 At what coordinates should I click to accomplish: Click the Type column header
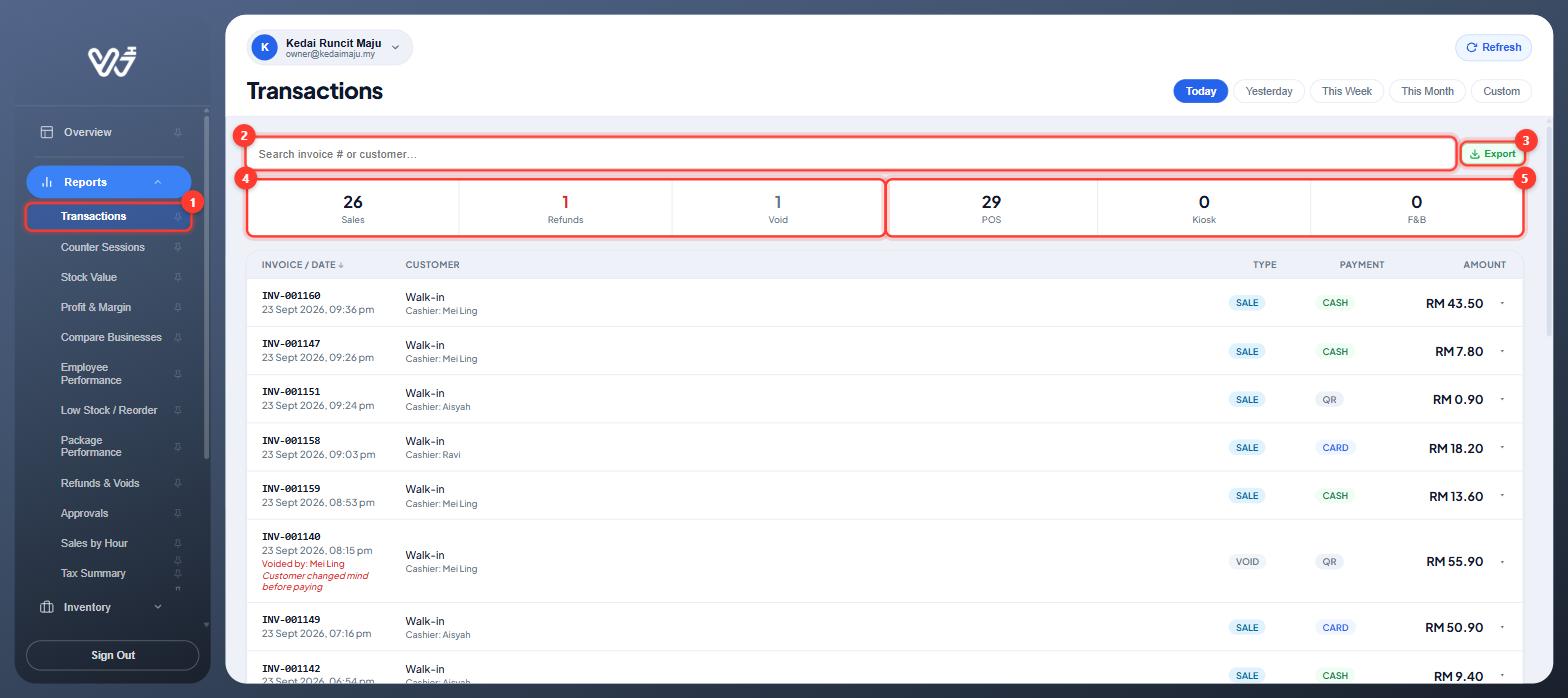coord(1264,265)
